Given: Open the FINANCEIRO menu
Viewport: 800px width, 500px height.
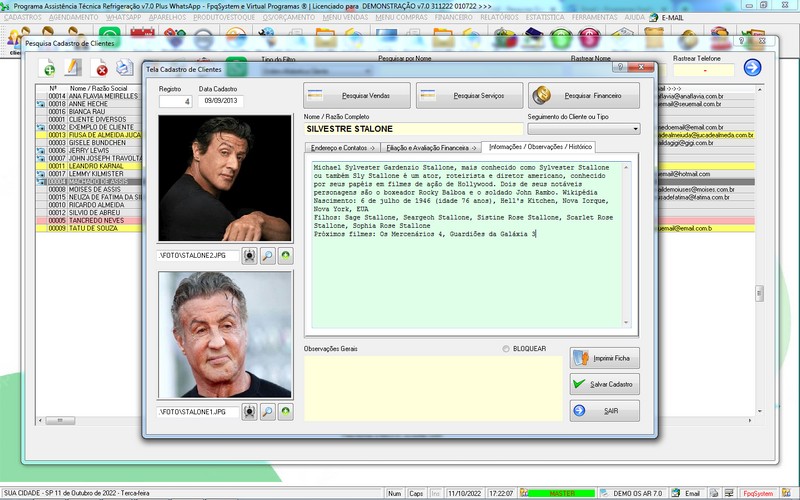Looking at the screenshot, I should [x=454, y=18].
